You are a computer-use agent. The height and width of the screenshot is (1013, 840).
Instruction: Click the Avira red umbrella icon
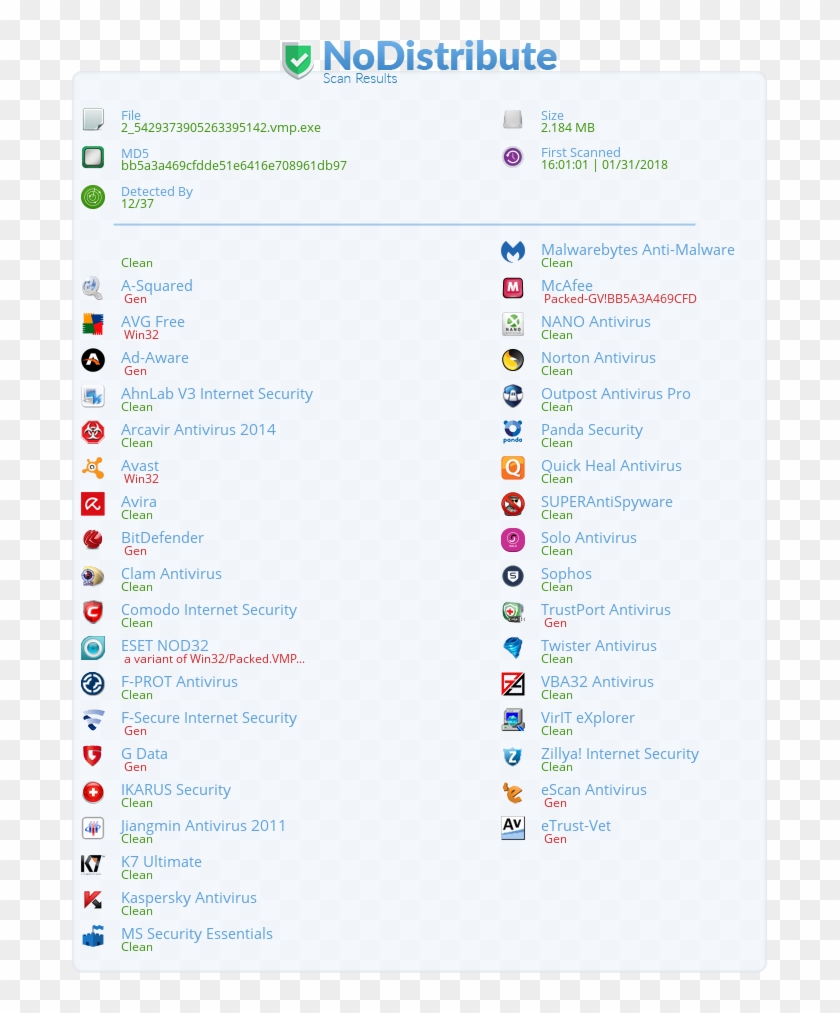point(93,504)
